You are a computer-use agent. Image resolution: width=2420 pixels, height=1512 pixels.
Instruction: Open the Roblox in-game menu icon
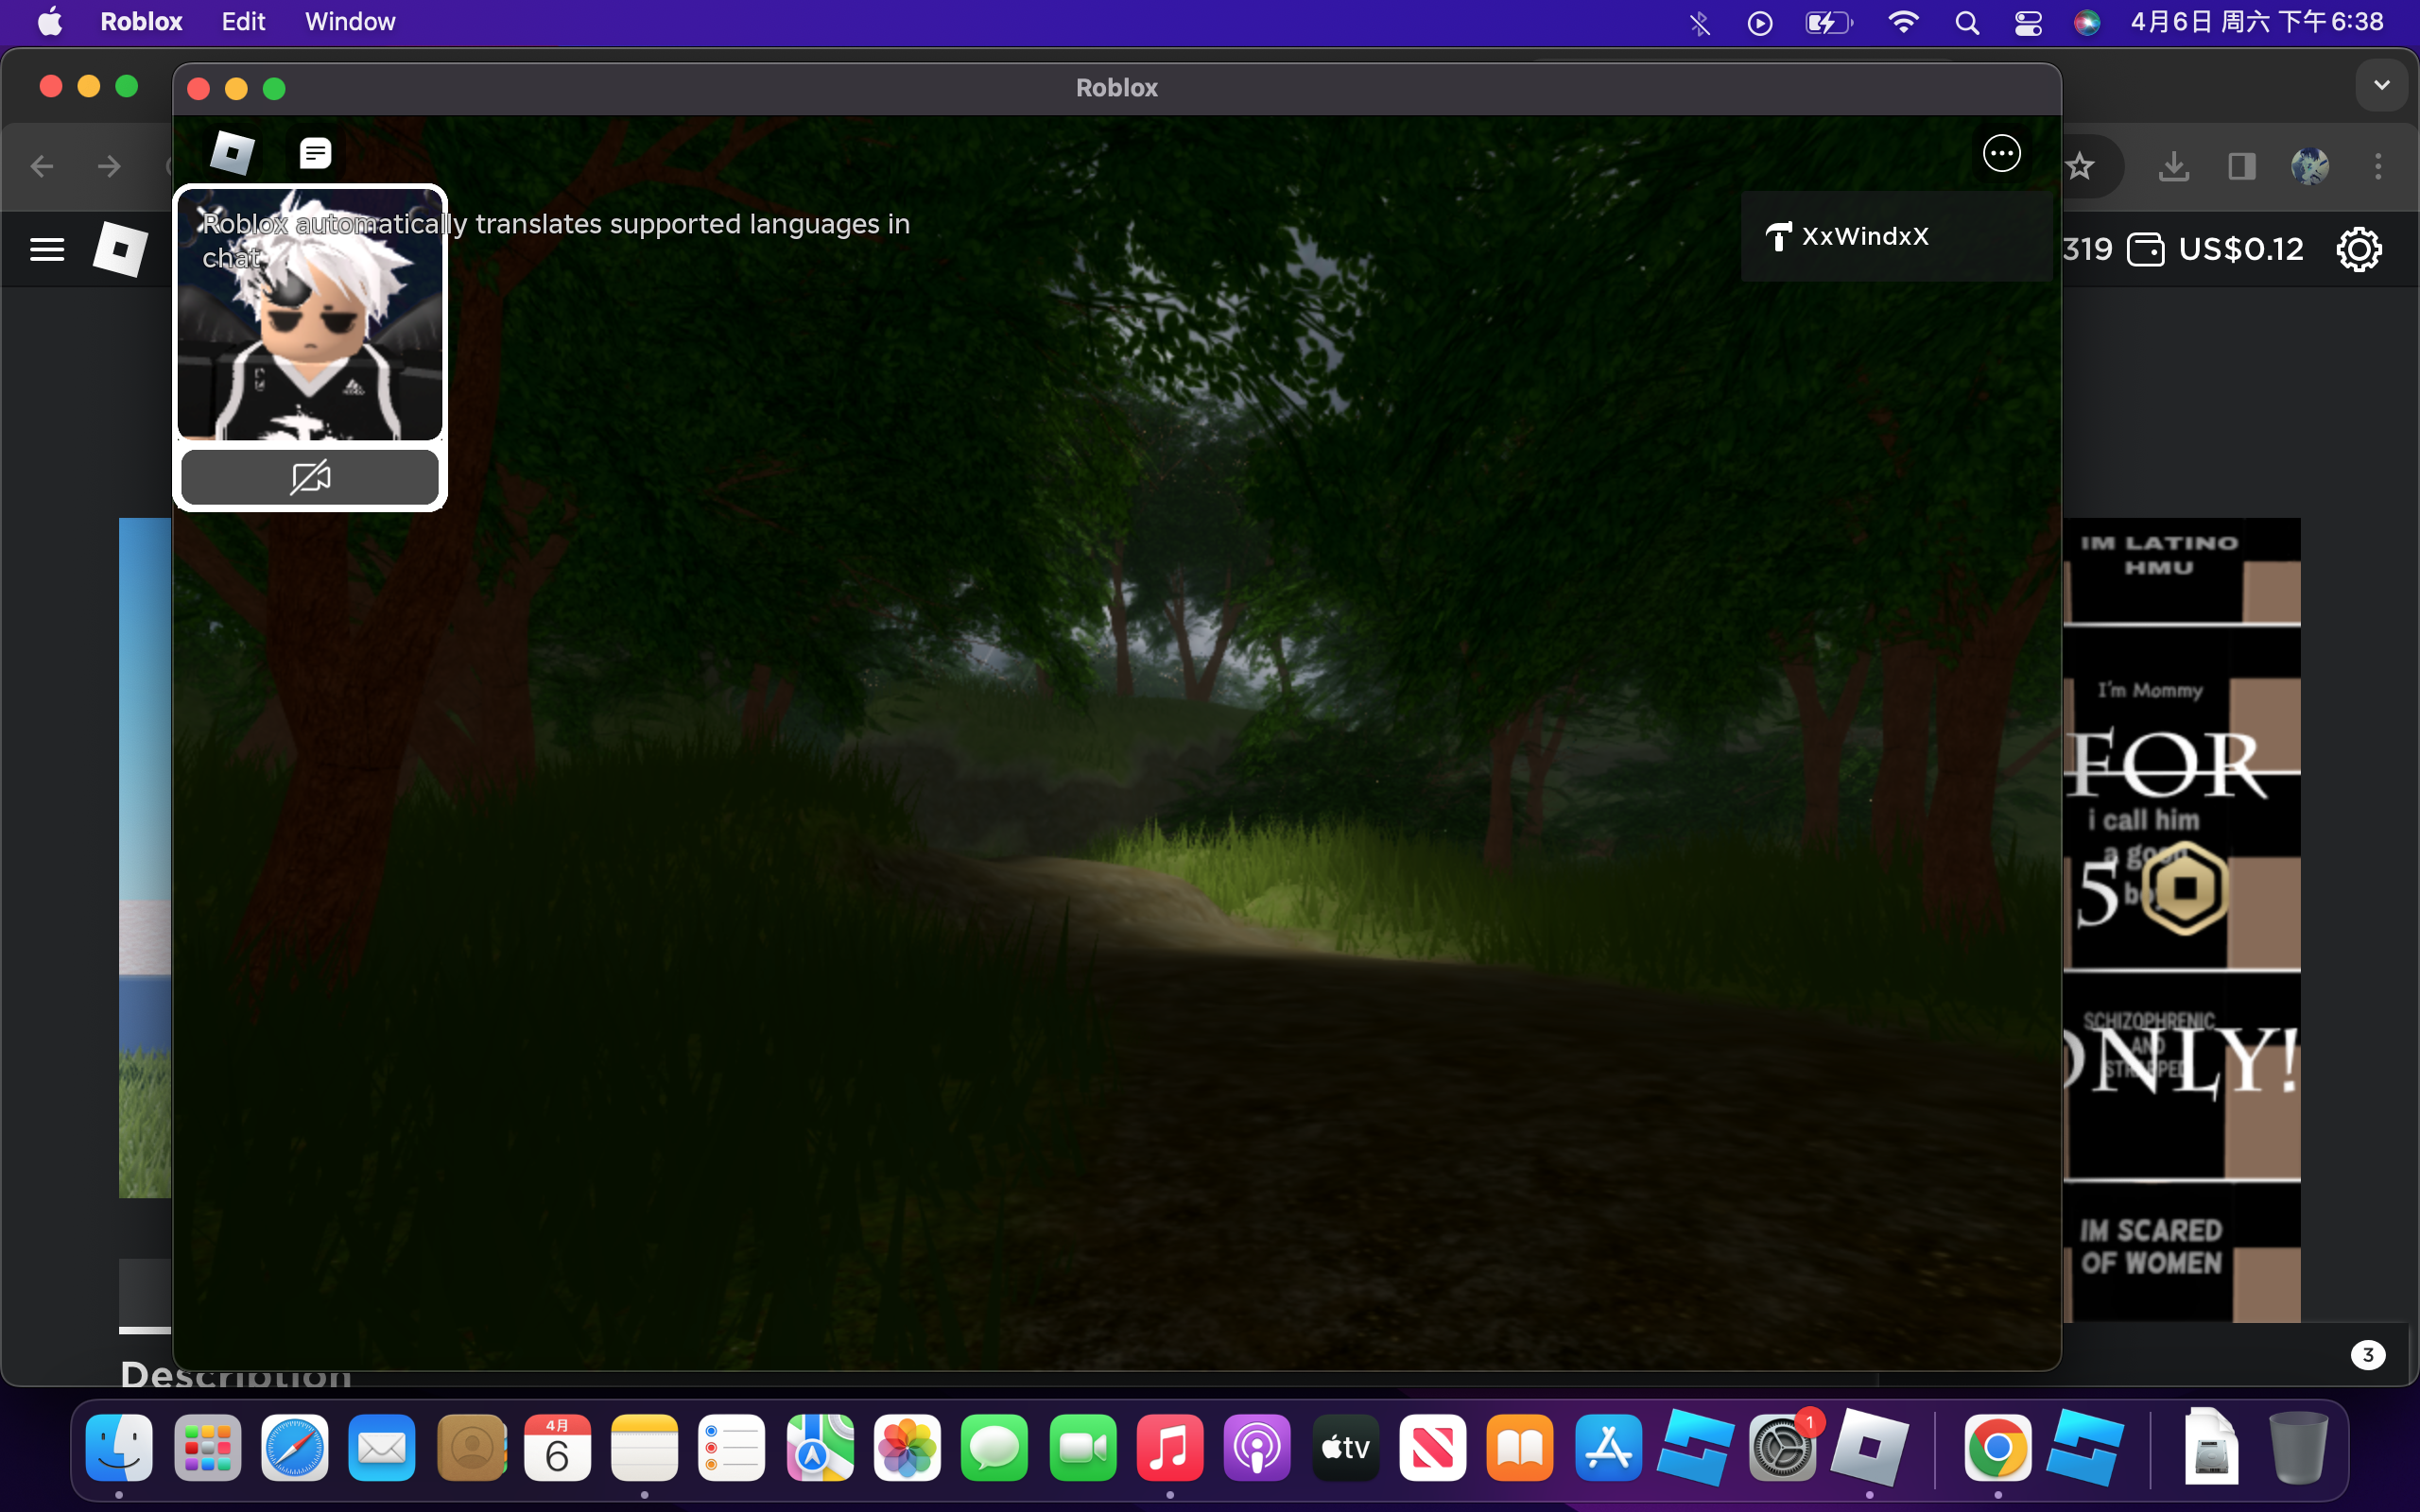pyautogui.click(x=232, y=153)
